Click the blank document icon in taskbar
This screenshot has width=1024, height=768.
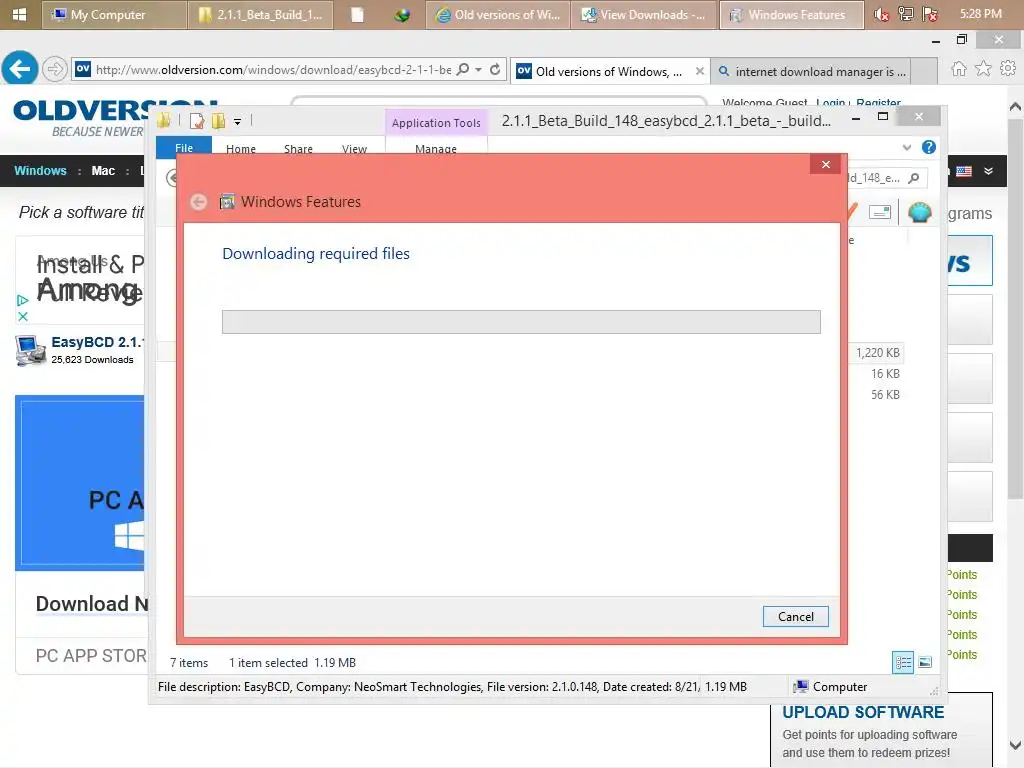pyautogui.click(x=357, y=14)
